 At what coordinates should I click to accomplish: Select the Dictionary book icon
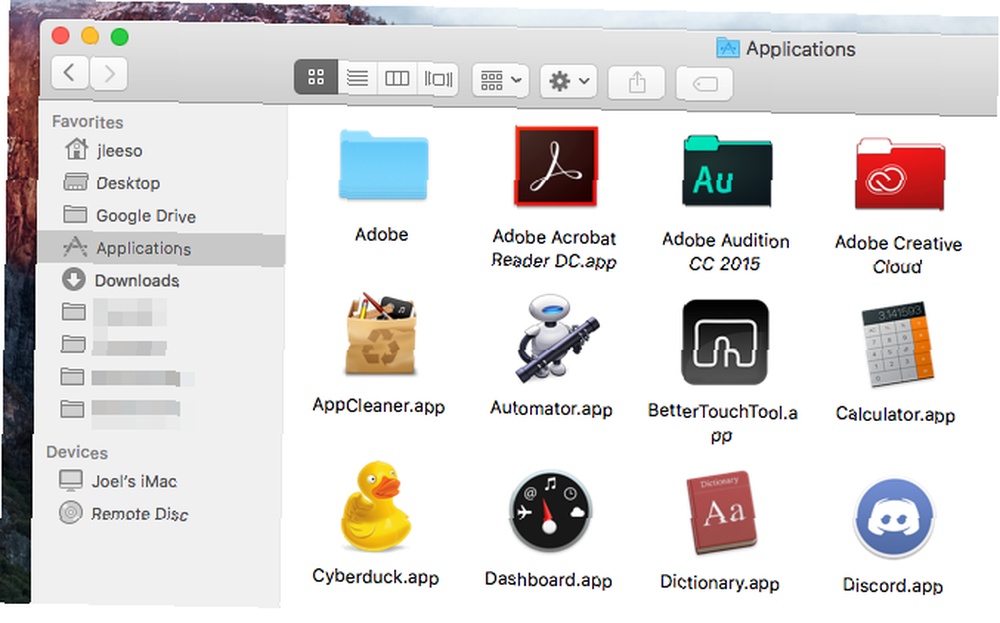723,514
